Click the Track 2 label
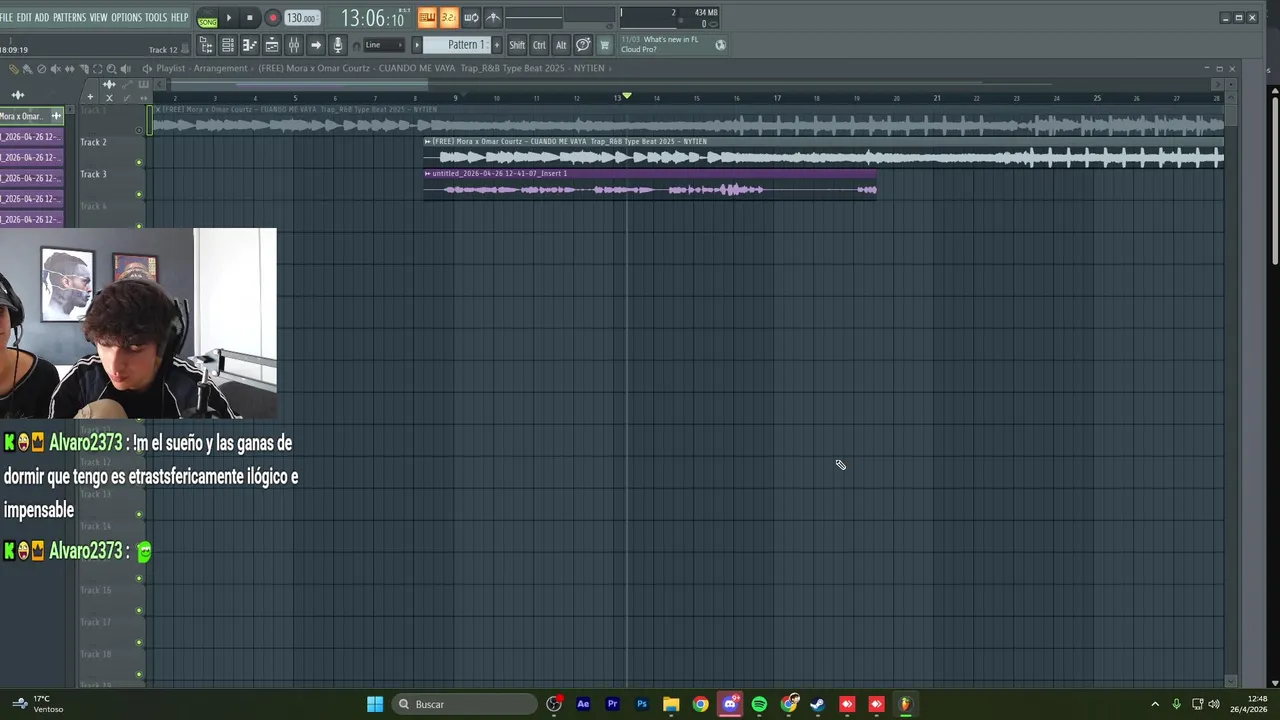Viewport: 1280px width, 720px height. click(x=94, y=142)
